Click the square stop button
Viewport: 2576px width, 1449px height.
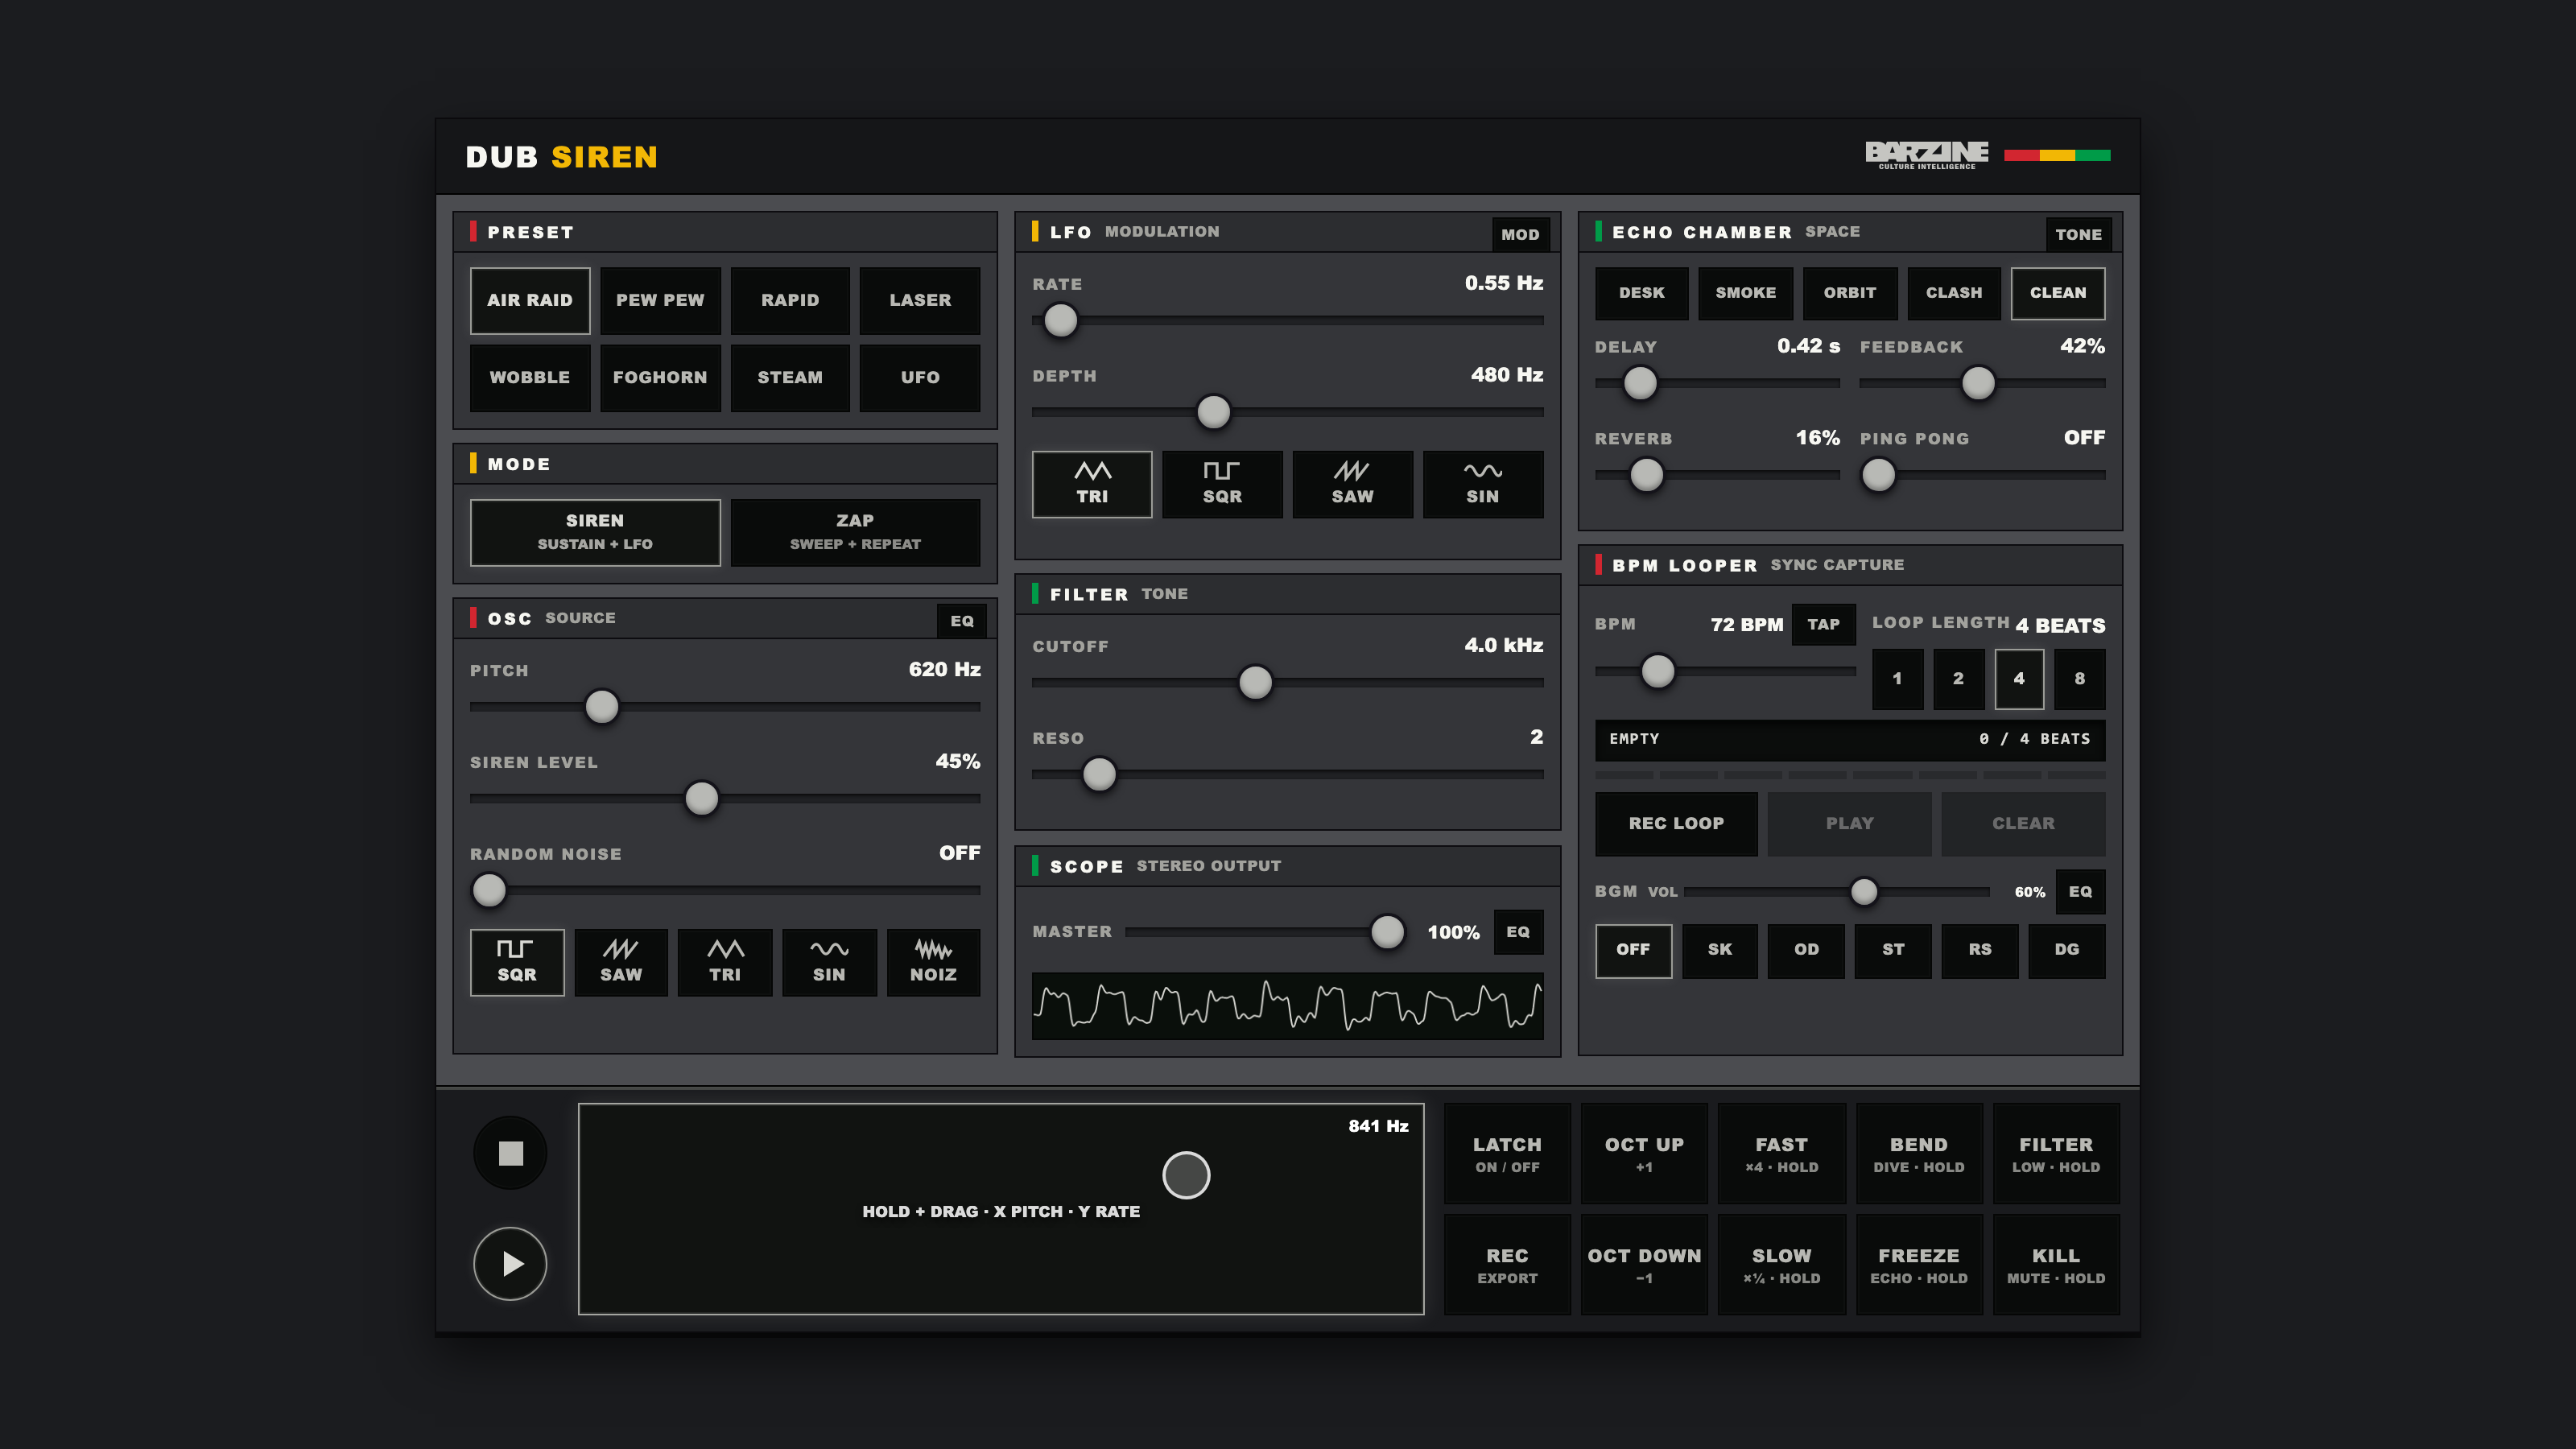pos(510,1153)
